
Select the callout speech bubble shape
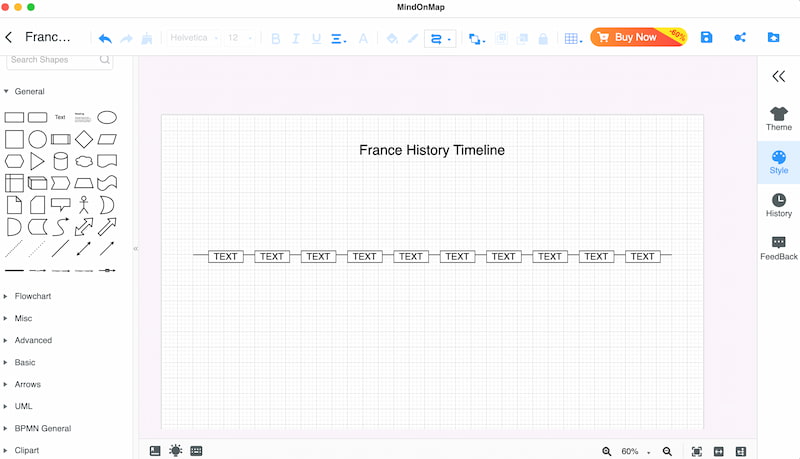click(x=61, y=205)
